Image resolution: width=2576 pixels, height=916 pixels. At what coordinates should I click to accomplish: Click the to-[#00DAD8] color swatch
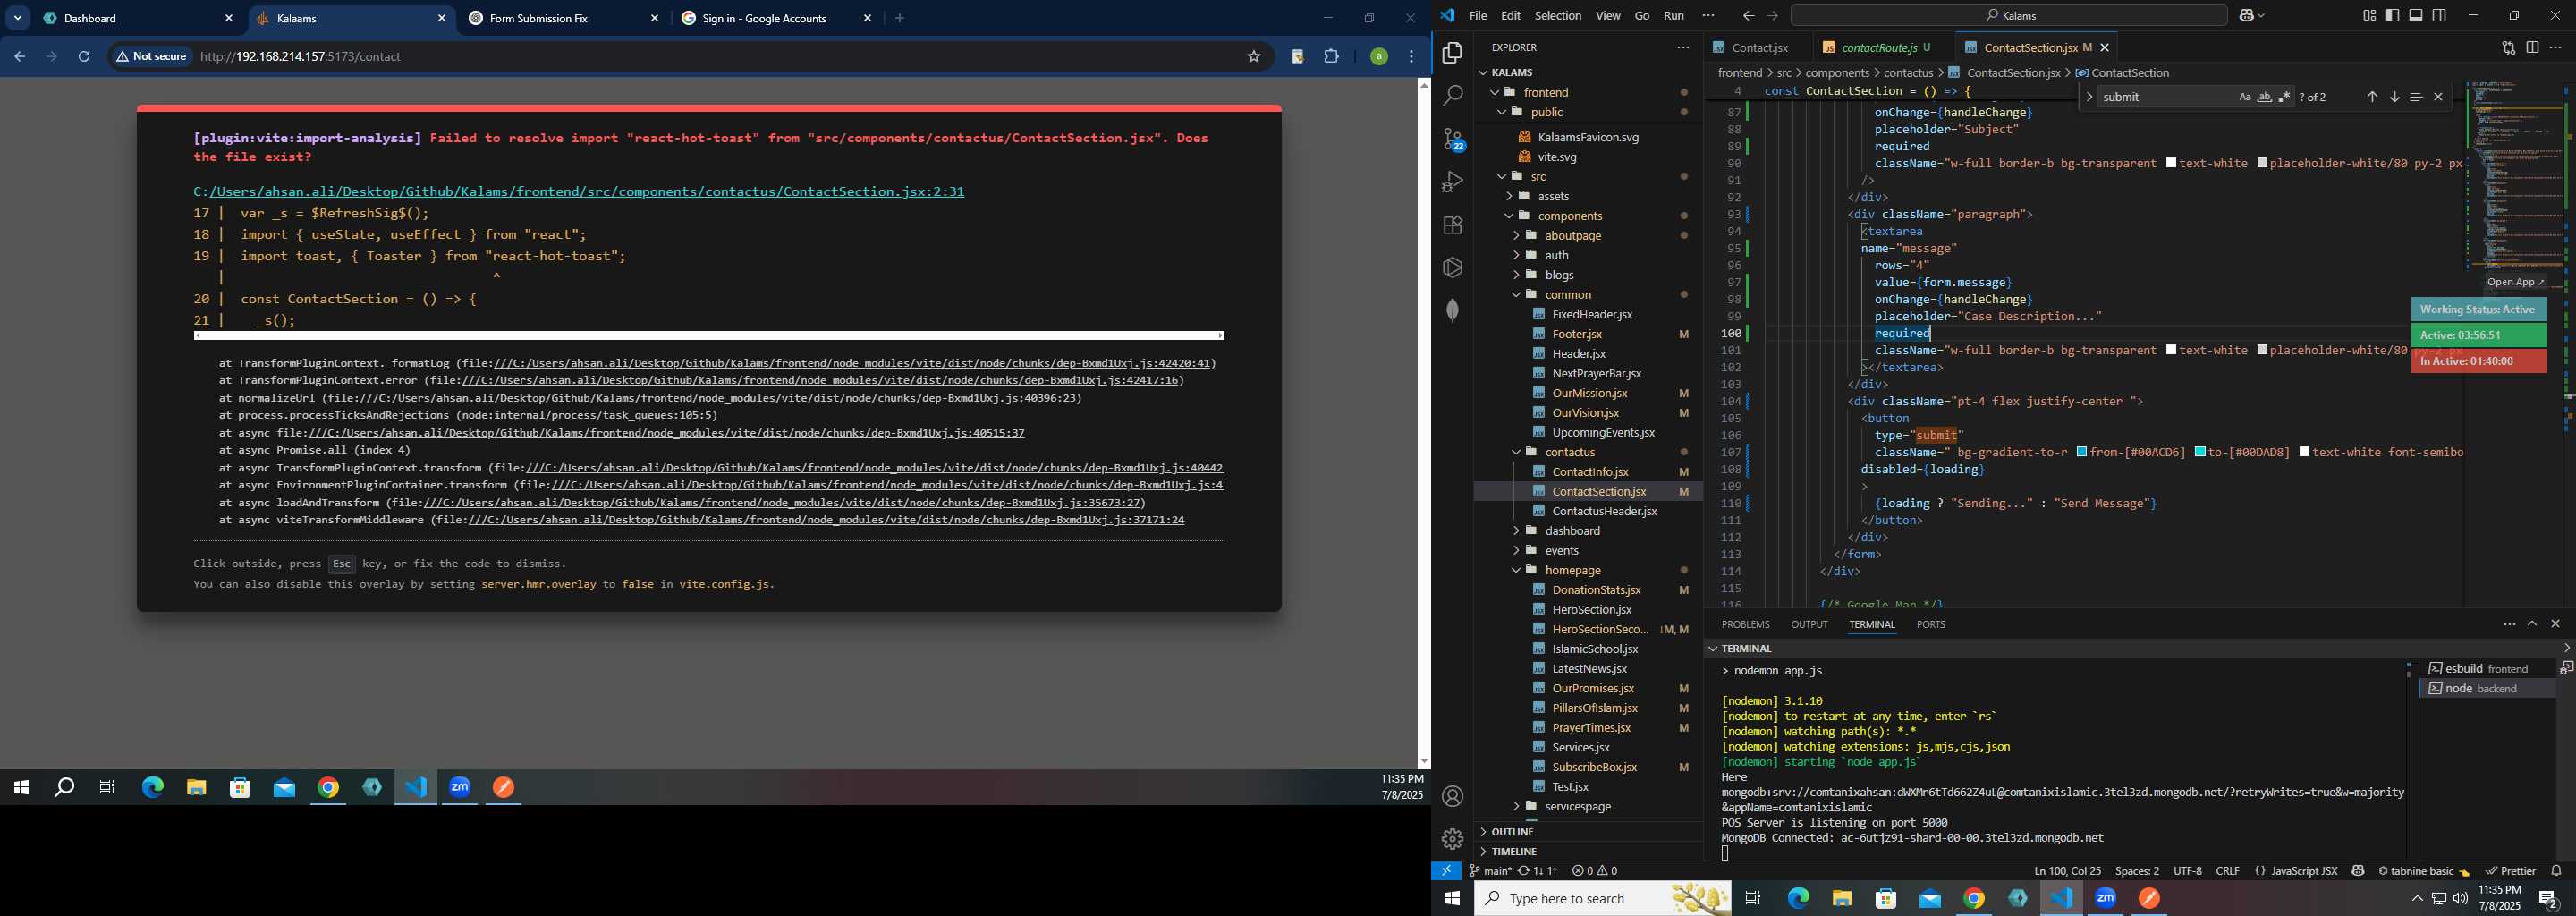[x=2200, y=453]
